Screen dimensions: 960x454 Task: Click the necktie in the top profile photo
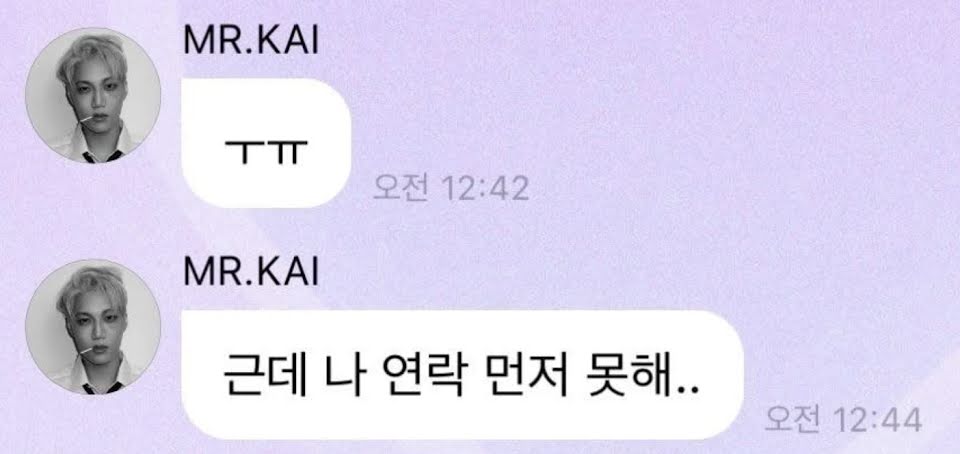click(97, 157)
